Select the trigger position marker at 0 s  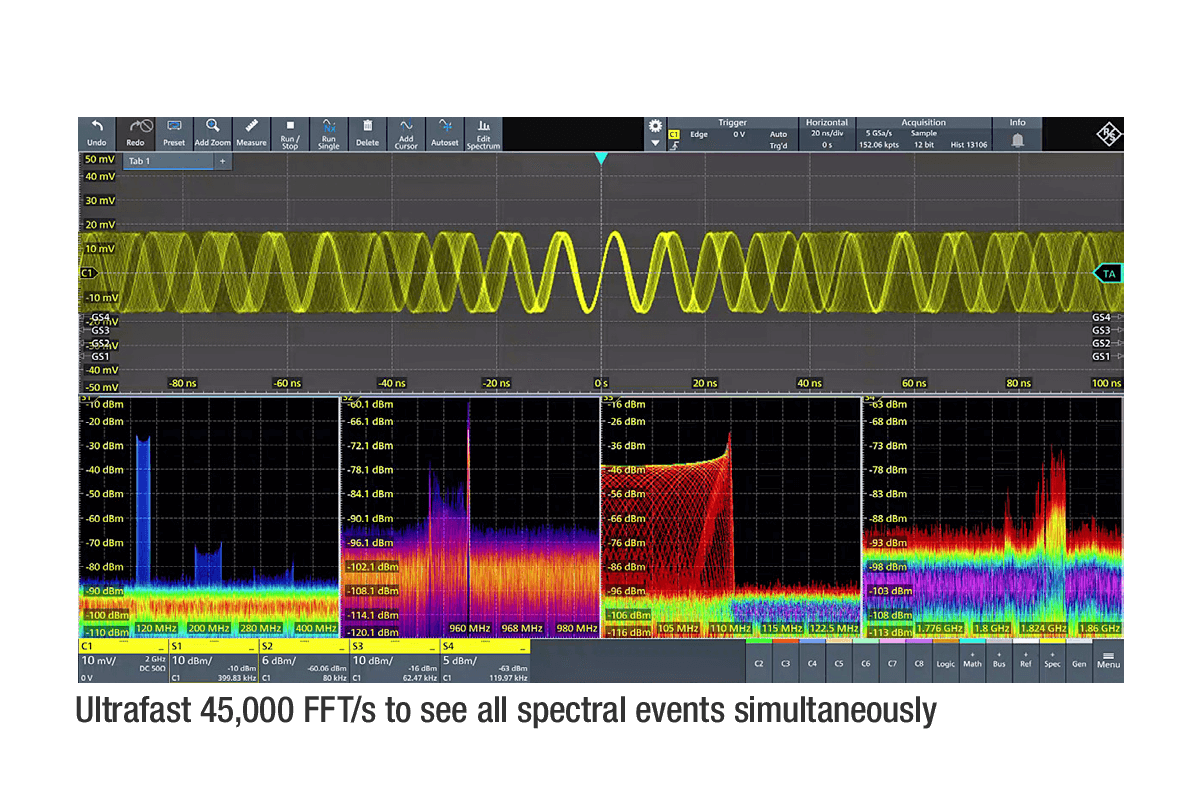click(x=601, y=159)
